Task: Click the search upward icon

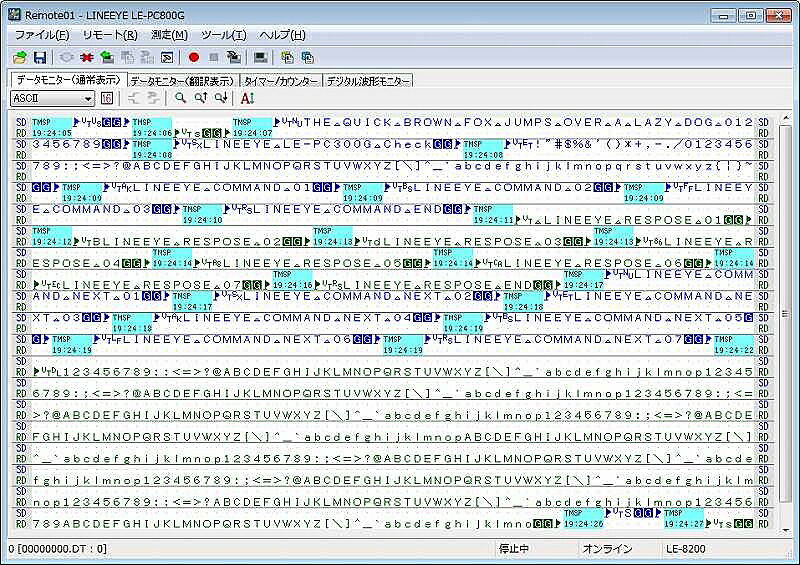Action: click(201, 98)
